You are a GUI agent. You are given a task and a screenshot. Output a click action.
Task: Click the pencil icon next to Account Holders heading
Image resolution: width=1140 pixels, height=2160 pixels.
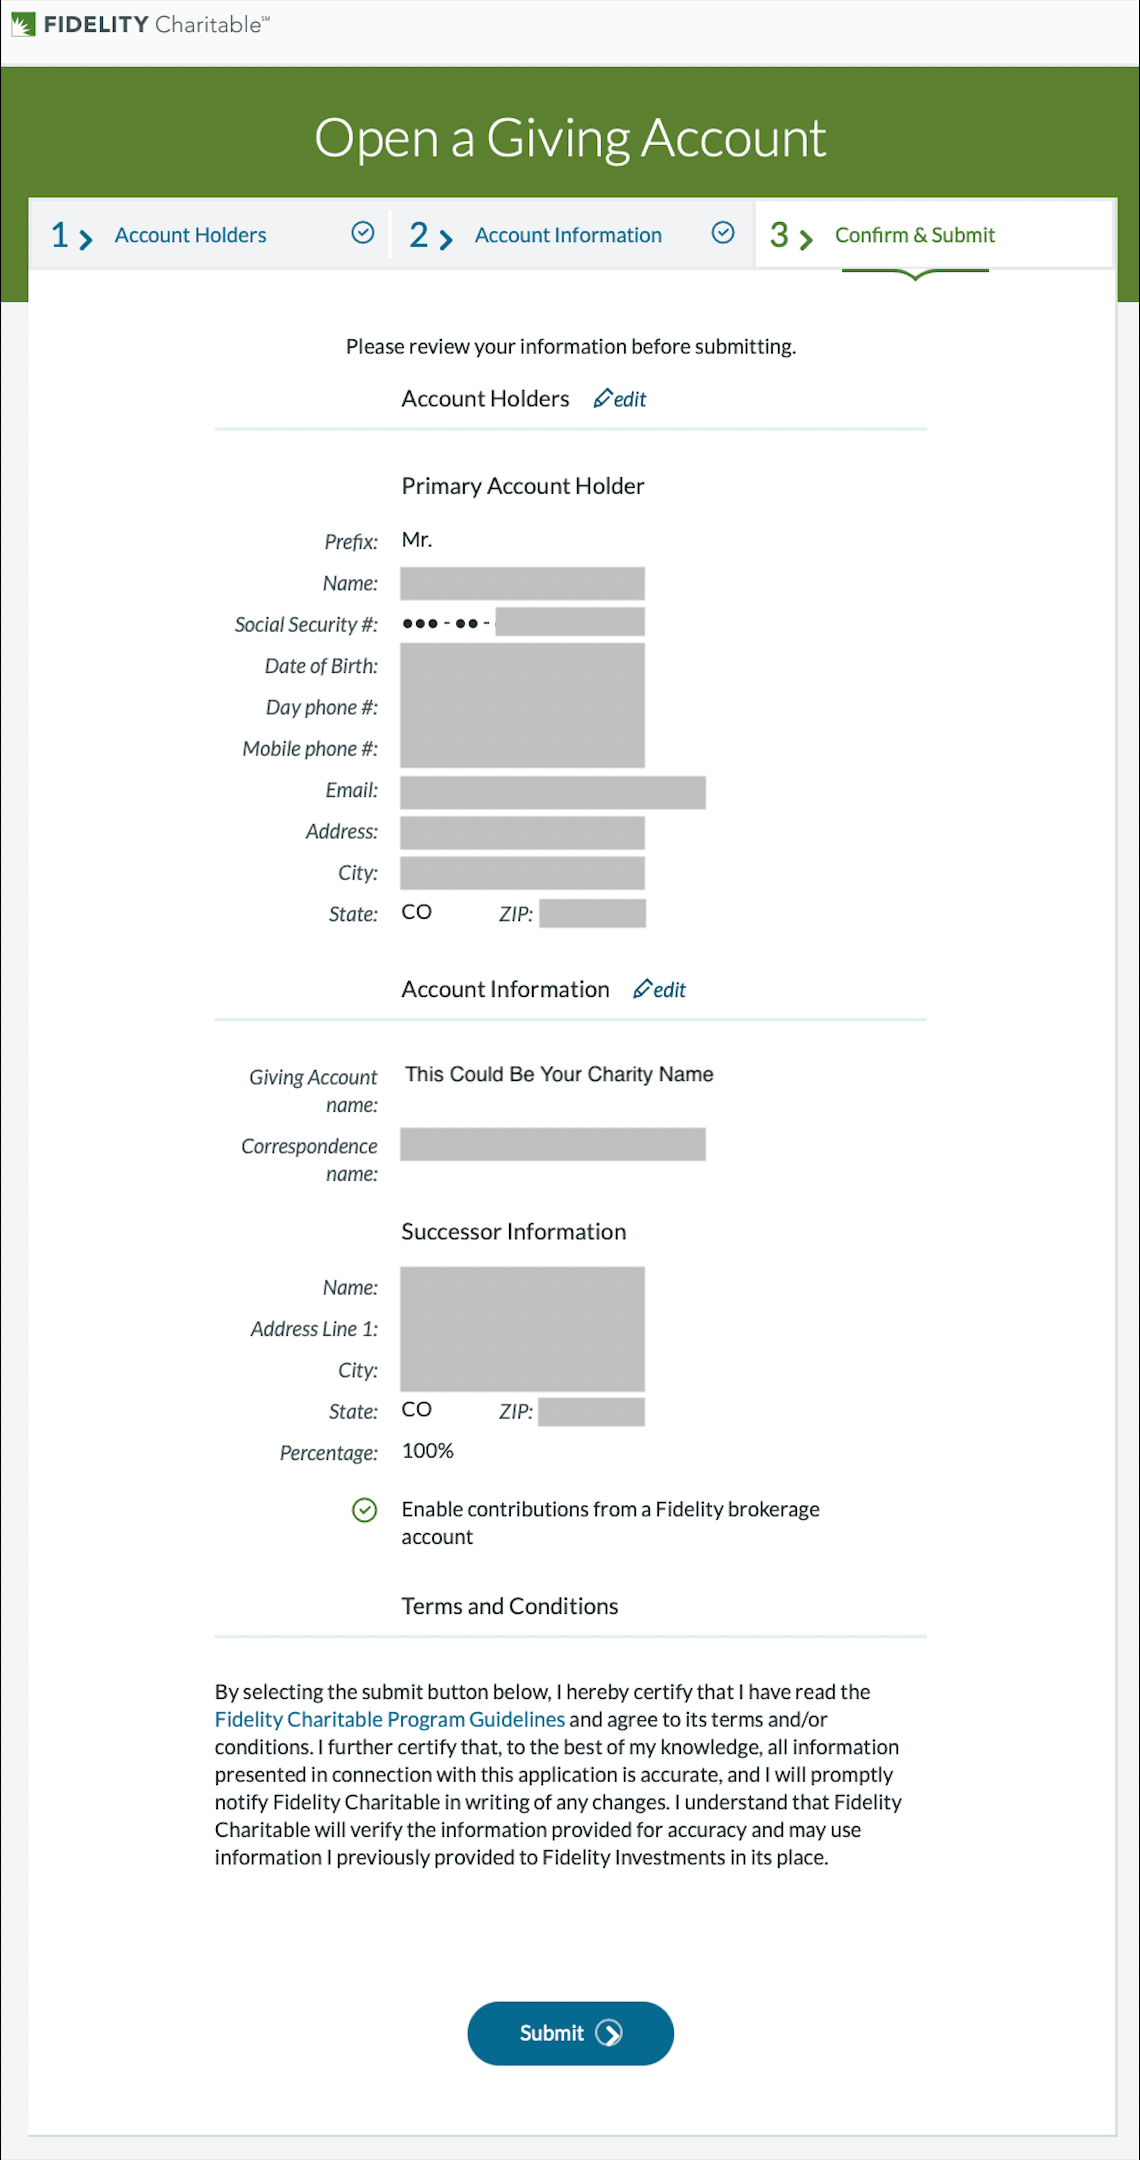click(x=602, y=398)
